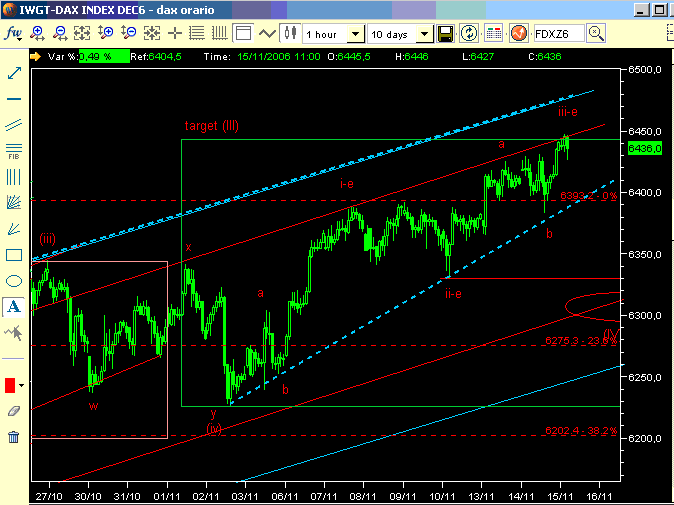Click the Time 15/11/2006 11:00 readout
Screen dimensions: 674x505
tap(262, 57)
